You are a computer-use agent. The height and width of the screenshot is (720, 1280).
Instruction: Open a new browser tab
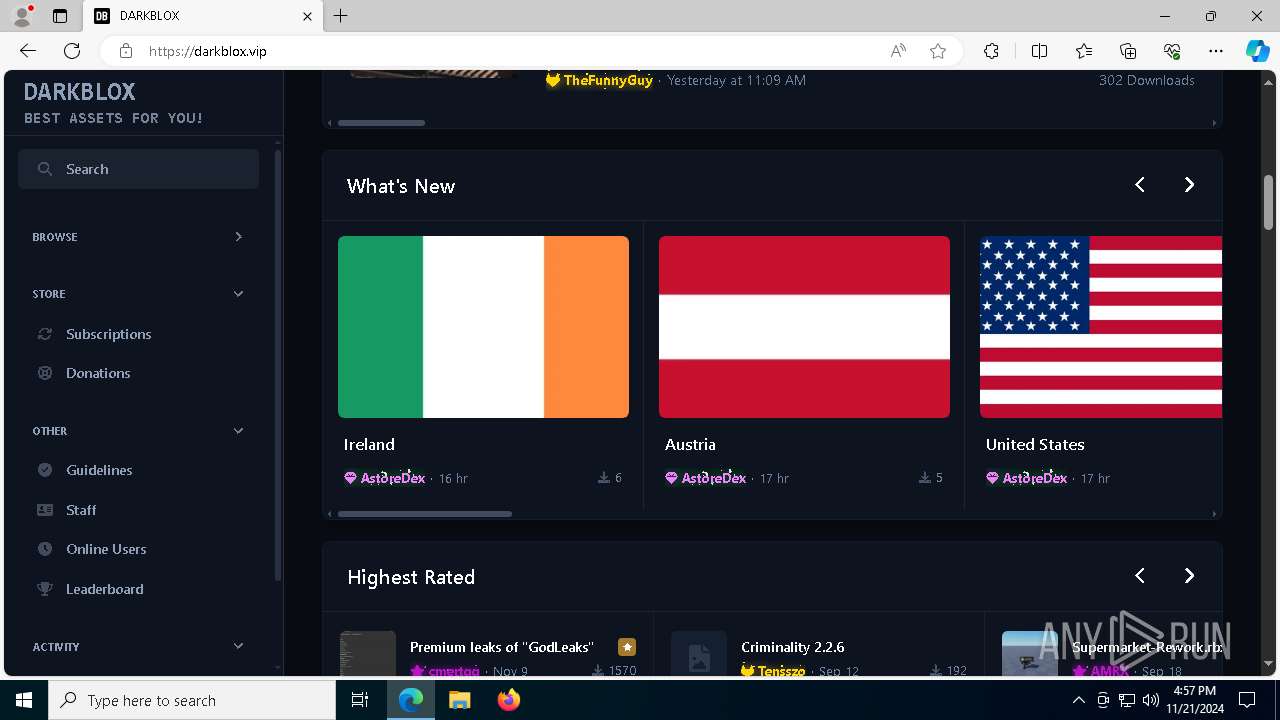pyautogui.click(x=341, y=16)
